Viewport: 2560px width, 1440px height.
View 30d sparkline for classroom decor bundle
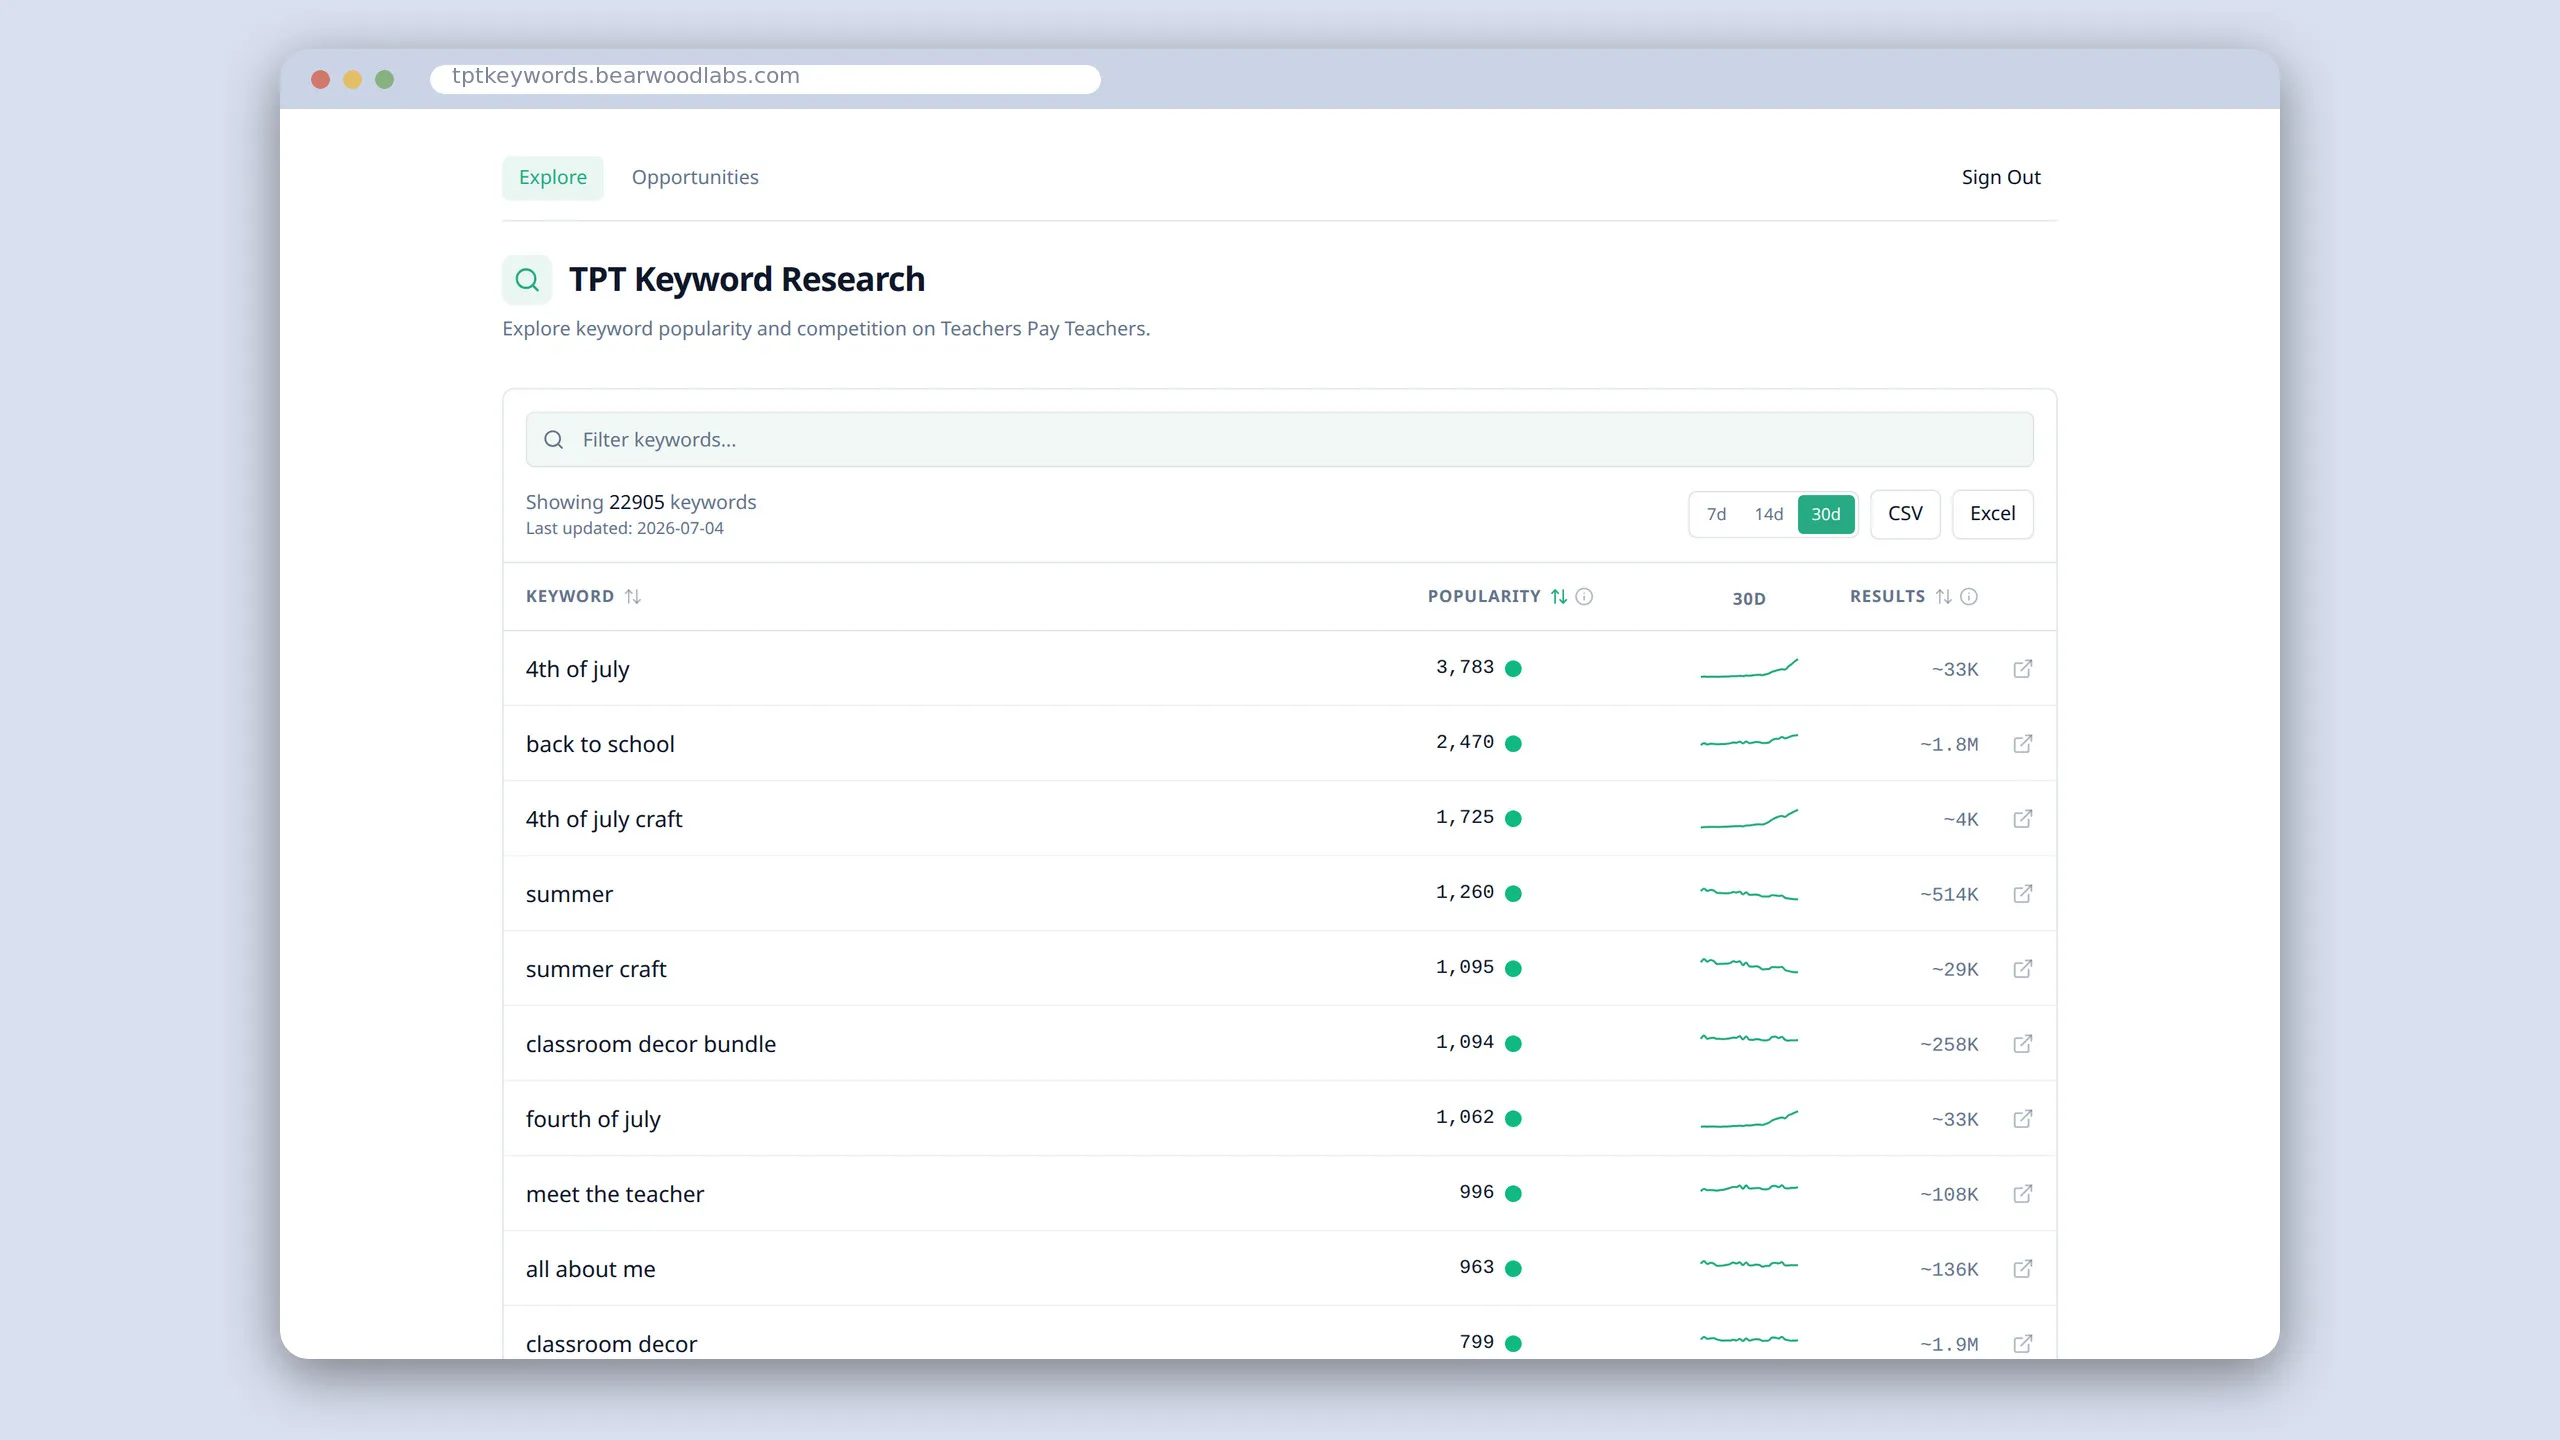point(1749,1039)
